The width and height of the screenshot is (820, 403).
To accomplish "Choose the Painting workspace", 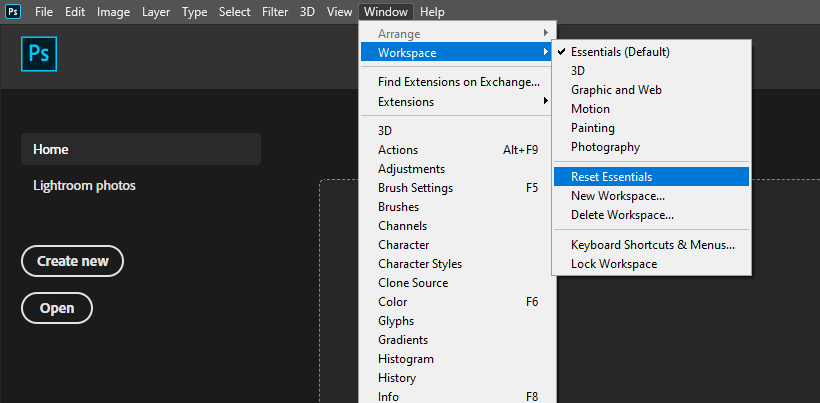I will click(593, 128).
